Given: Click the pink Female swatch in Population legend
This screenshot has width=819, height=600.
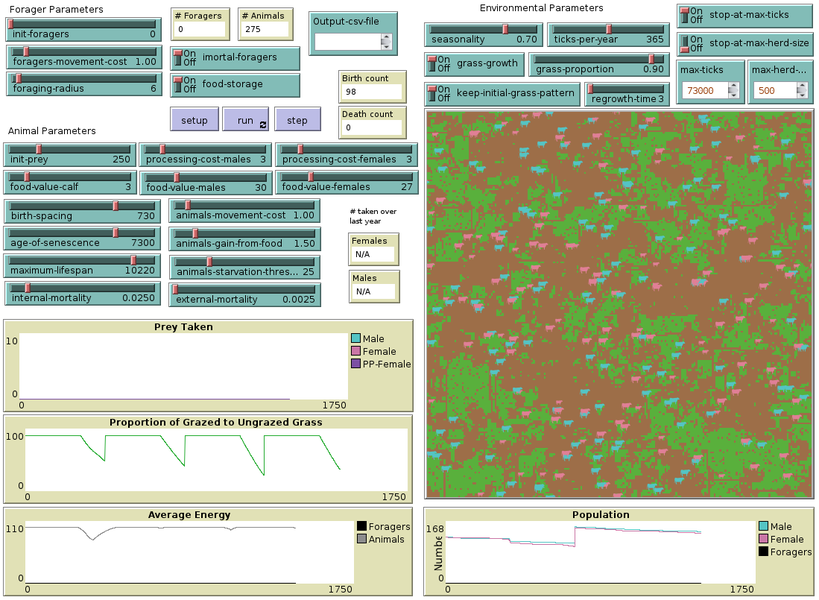Looking at the screenshot, I should (x=765, y=538).
